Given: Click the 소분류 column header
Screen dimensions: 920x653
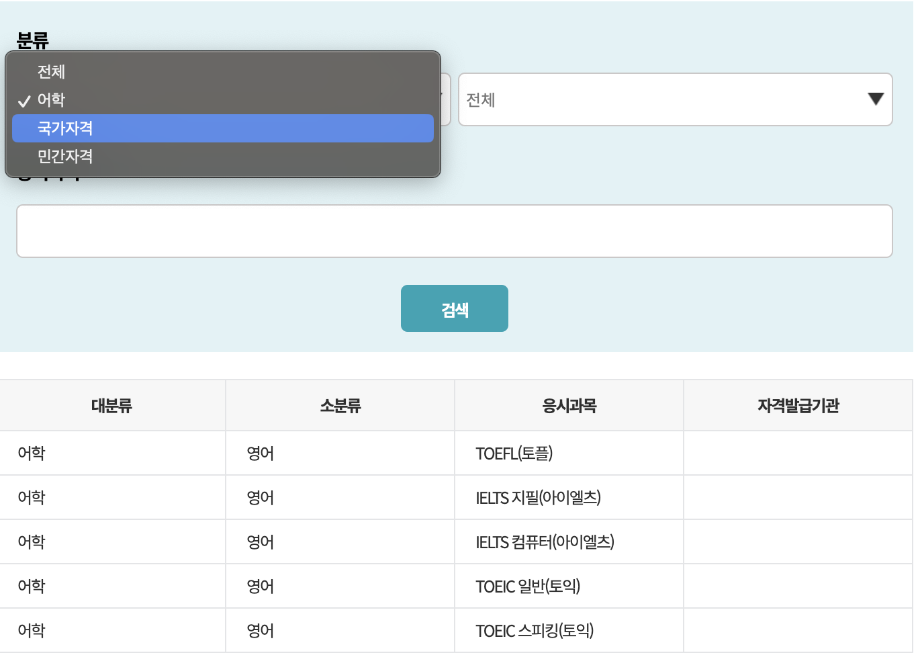Looking at the screenshot, I should pos(340,406).
